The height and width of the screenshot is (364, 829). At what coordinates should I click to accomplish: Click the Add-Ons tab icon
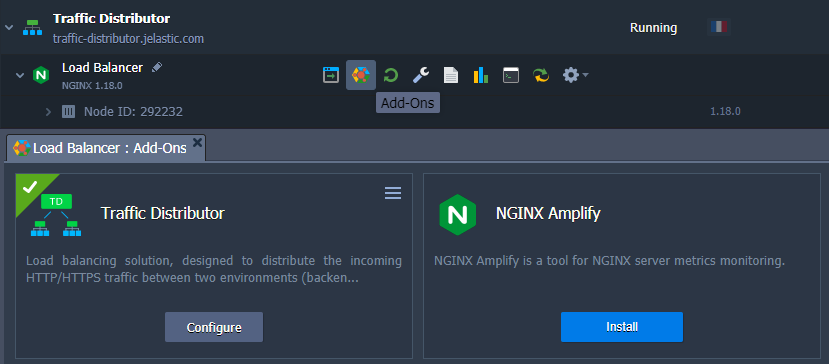point(22,148)
